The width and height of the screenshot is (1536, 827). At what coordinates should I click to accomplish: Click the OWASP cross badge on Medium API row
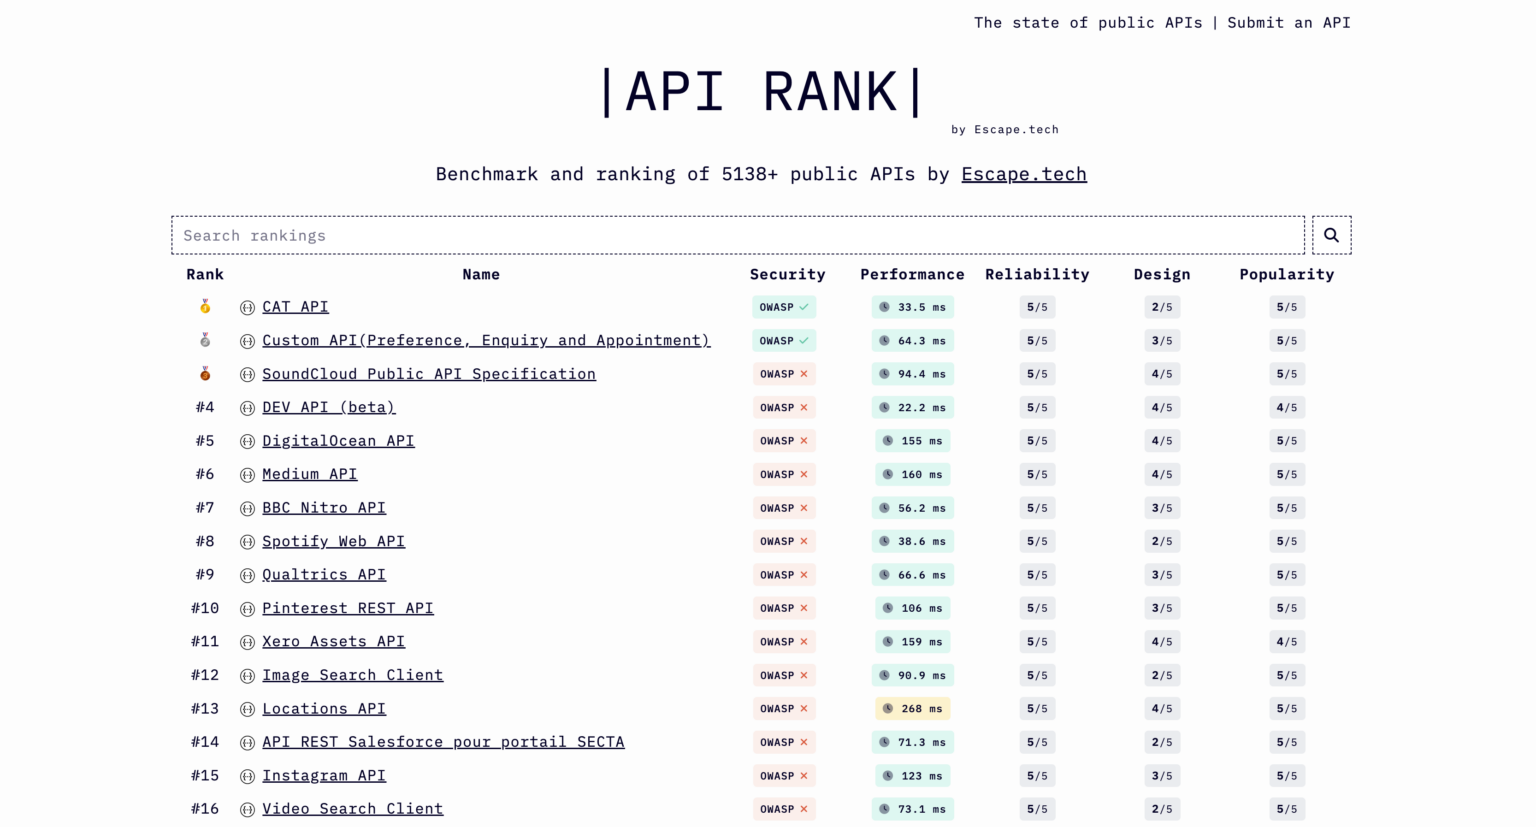[x=784, y=474]
